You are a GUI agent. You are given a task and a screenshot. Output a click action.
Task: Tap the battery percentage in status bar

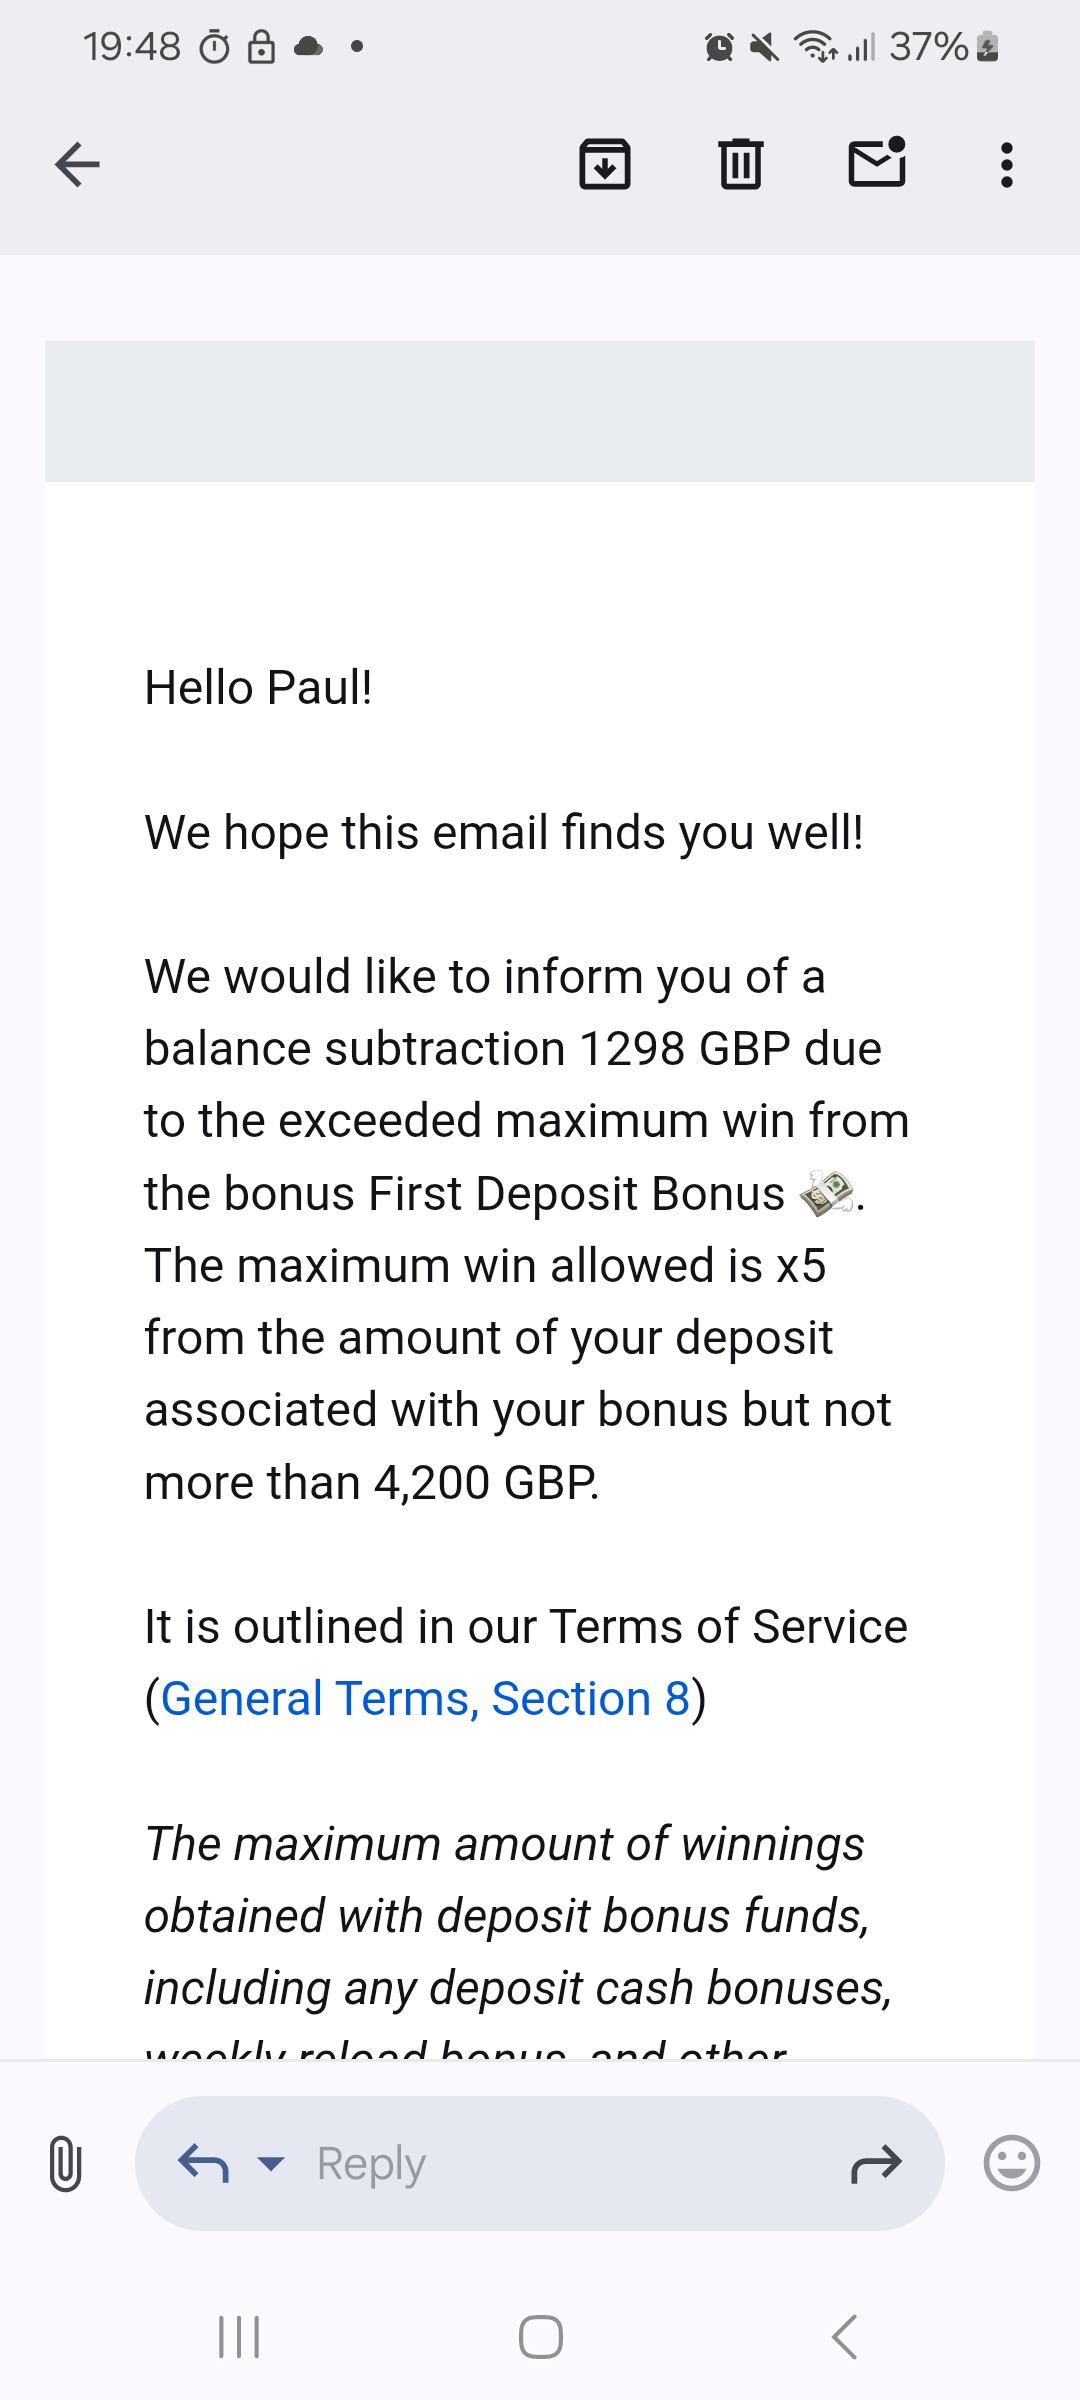[929, 46]
